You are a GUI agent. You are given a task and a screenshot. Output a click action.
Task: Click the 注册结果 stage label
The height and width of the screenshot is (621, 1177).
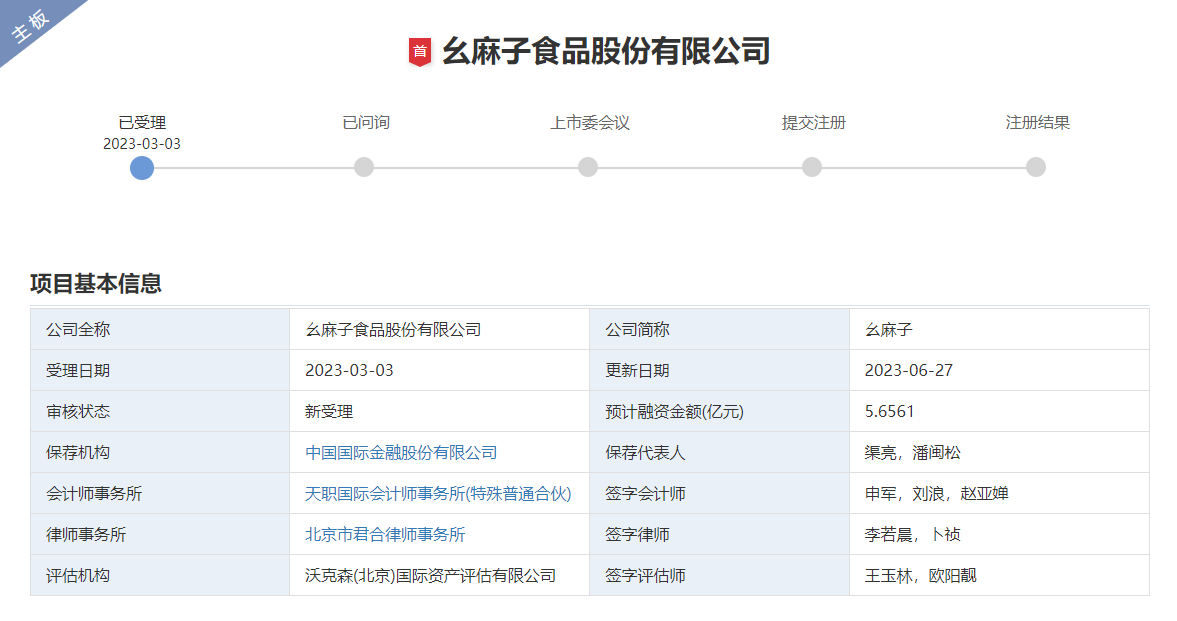[1037, 122]
